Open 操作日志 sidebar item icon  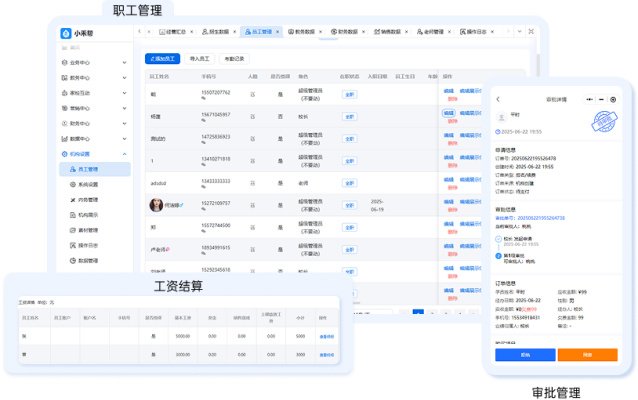[x=73, y=245]
